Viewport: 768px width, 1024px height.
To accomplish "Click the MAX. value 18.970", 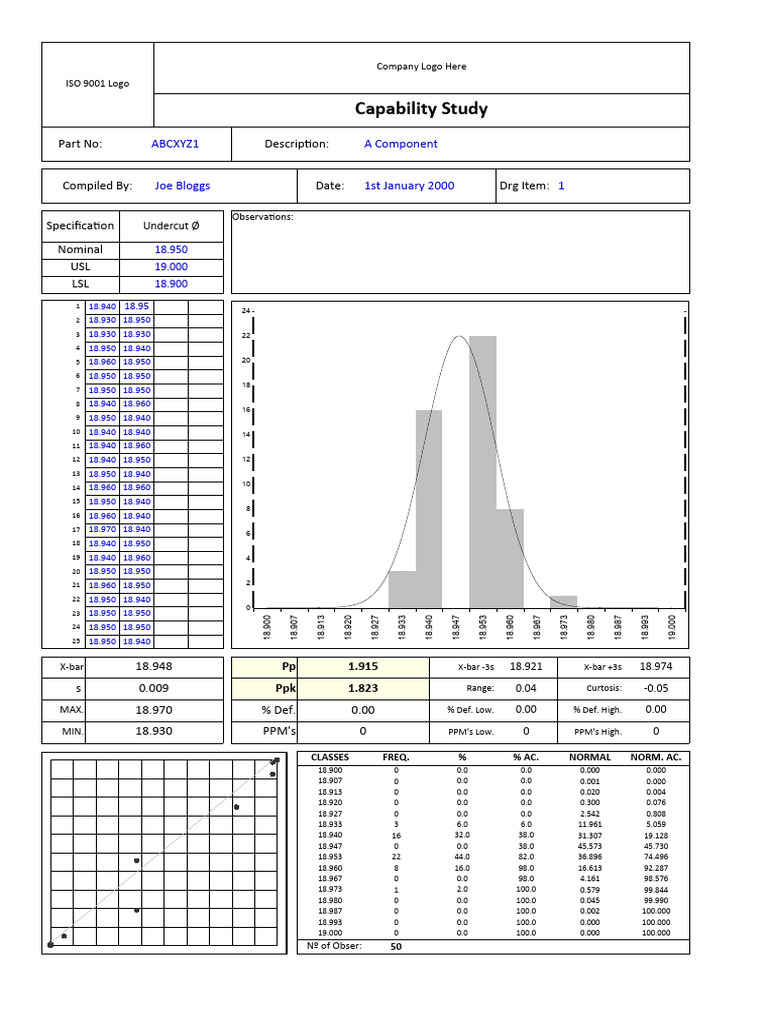I will 154,710.
